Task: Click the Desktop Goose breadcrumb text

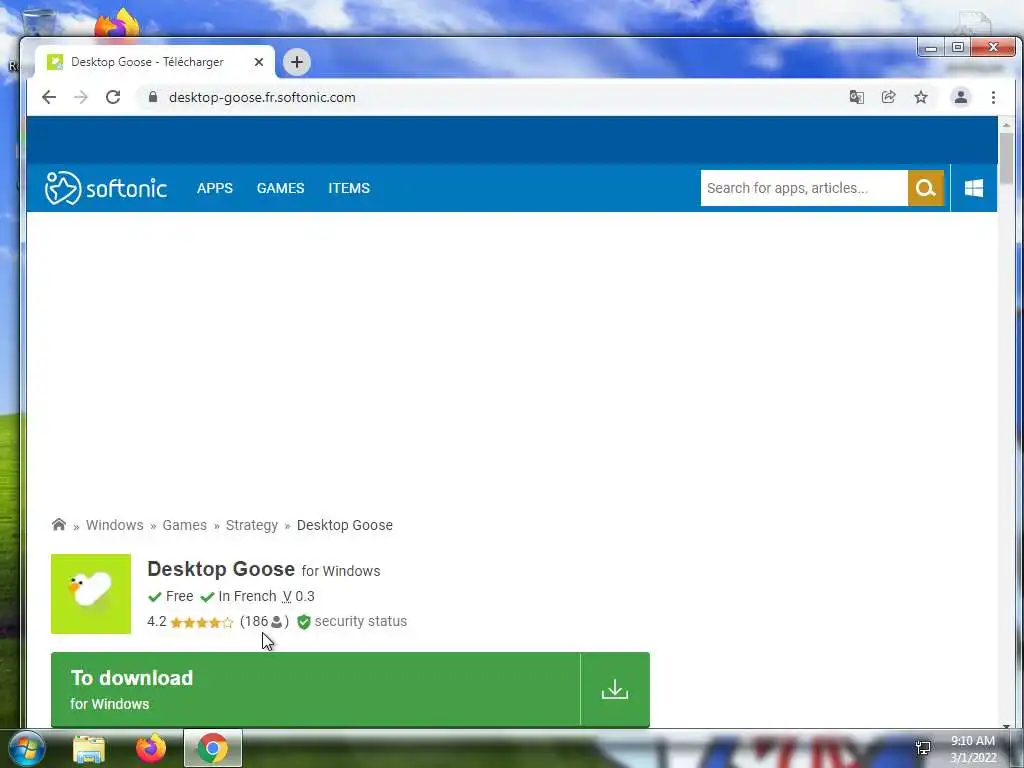Action: tap(345, 525)
